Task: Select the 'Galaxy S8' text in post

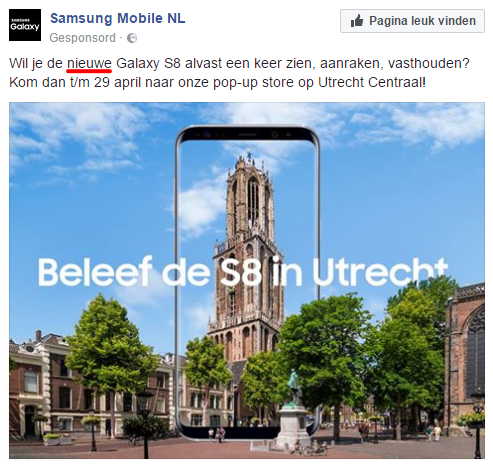Action: click(148, 63)
